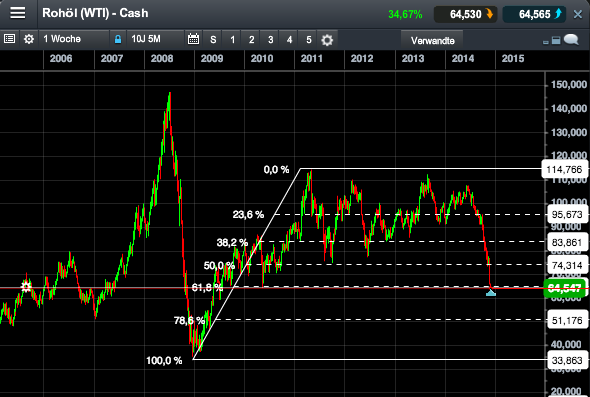Select chart preset 5
Viewport: 590px width, 397px height.
[x=309, y=40]
